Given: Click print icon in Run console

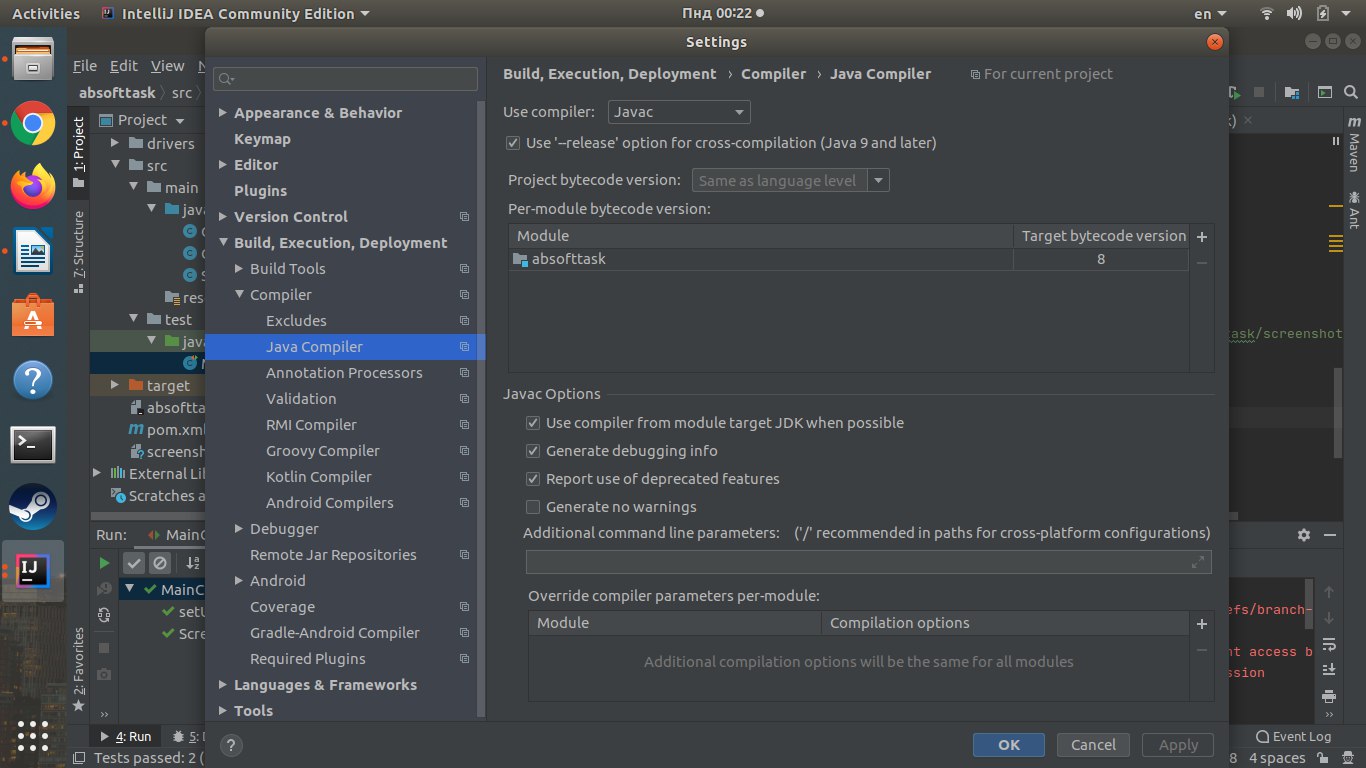Looking at the screenshot, I should click(x=1329, y=696).
